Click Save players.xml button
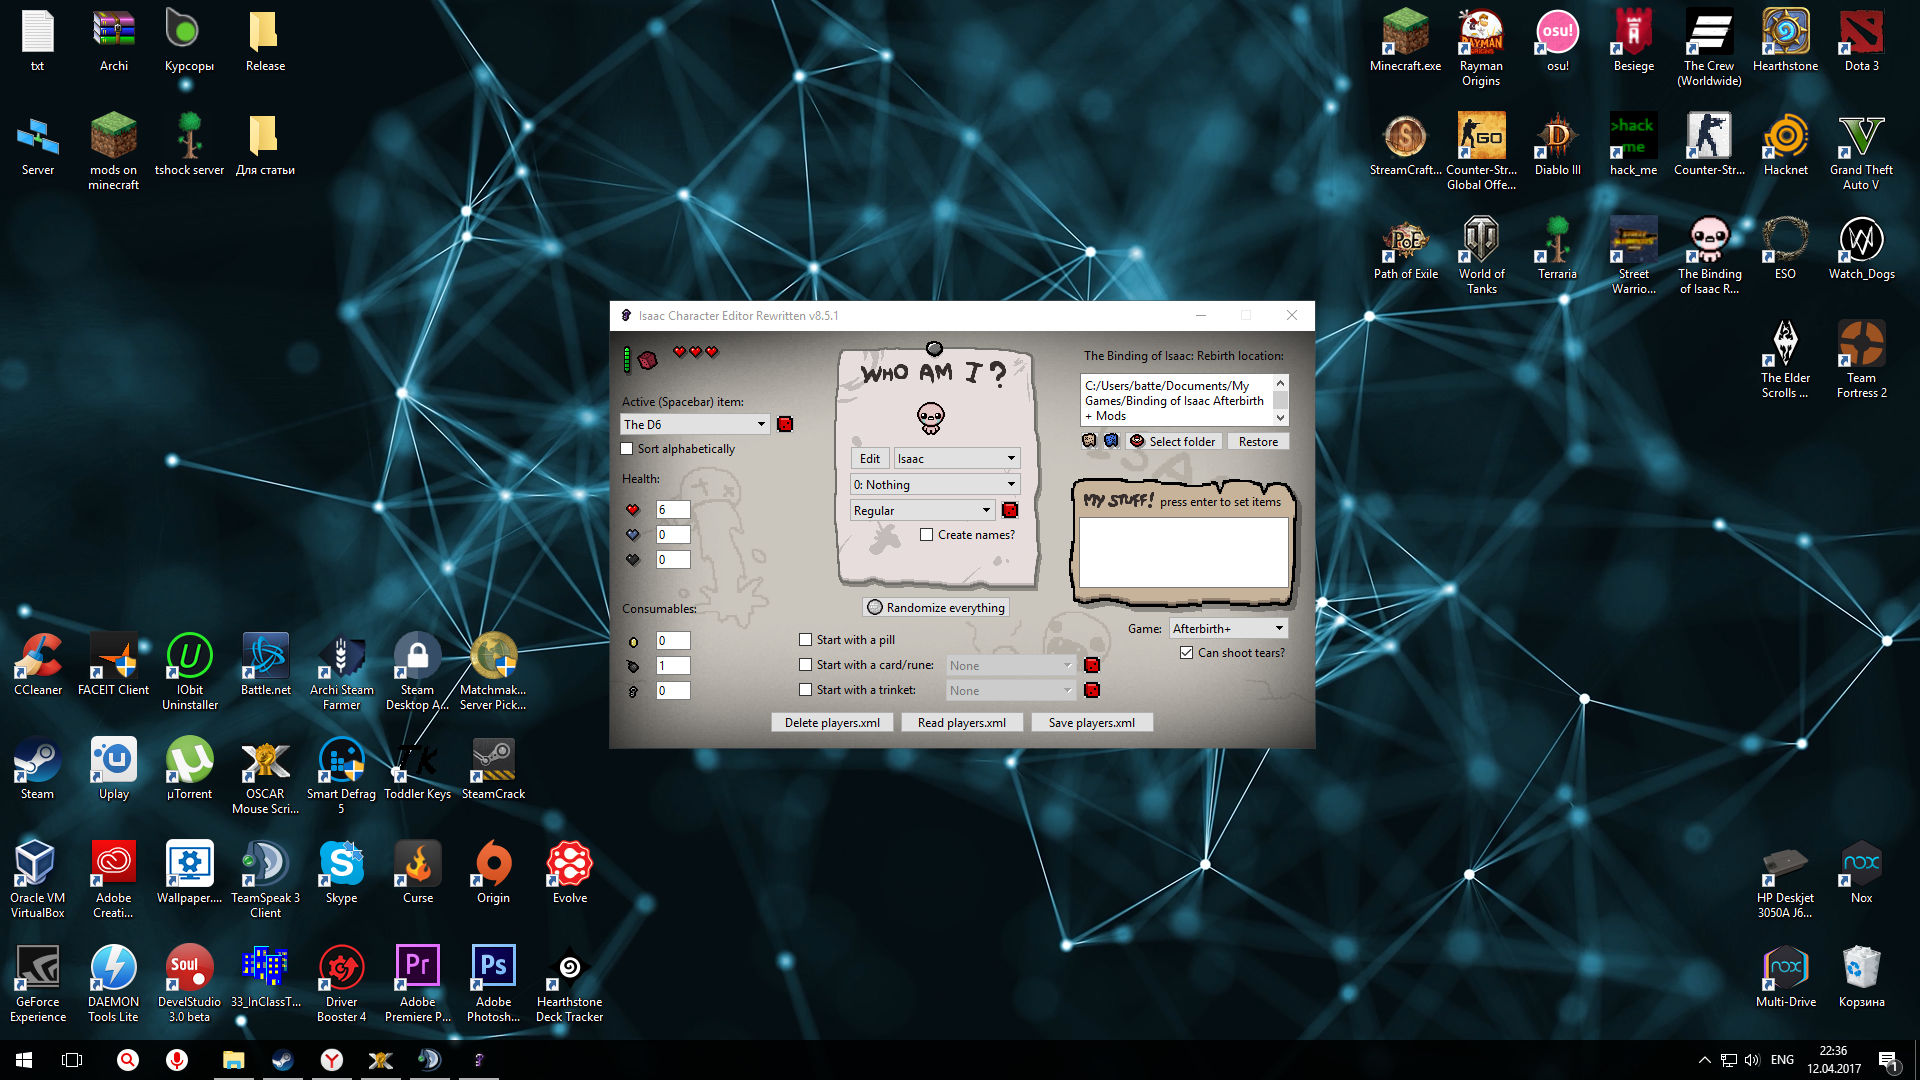This screenshot has height=1080, width=1920. (1092, 722)
